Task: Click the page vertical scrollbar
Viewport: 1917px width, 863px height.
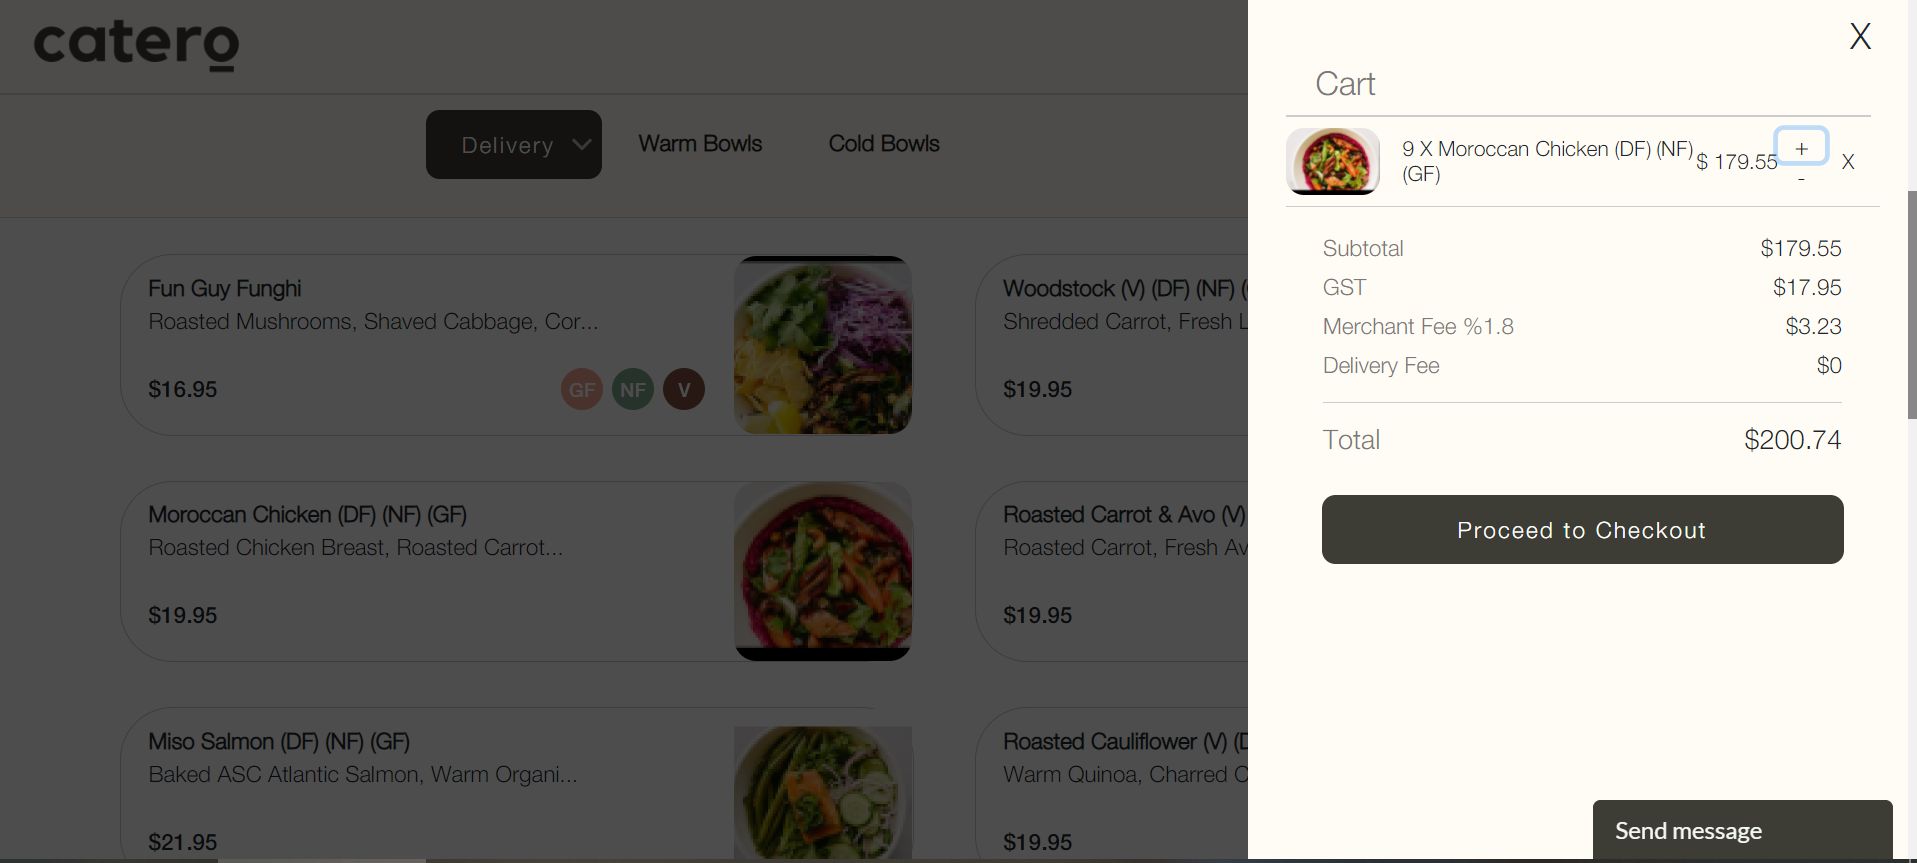Action: tap(1911, 305)
